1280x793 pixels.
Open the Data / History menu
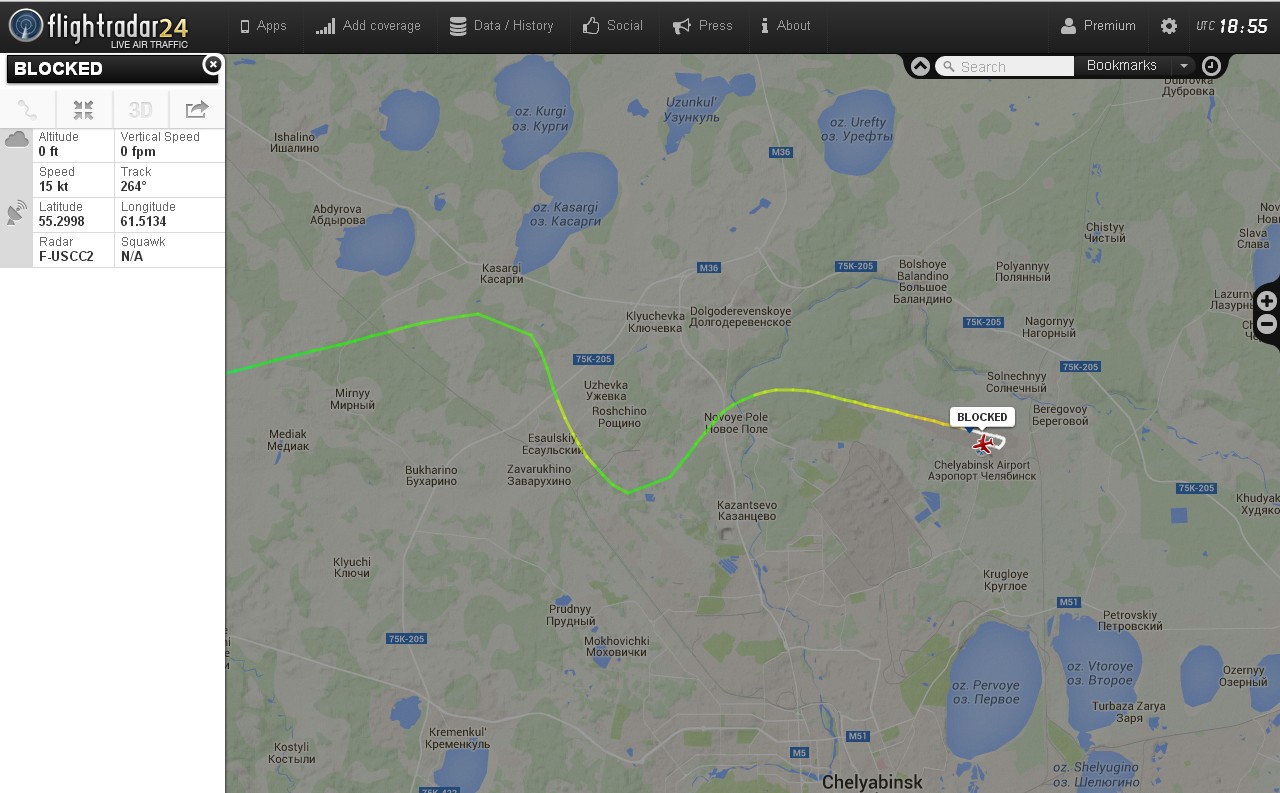pyautogui.click(x=502, y=26)
